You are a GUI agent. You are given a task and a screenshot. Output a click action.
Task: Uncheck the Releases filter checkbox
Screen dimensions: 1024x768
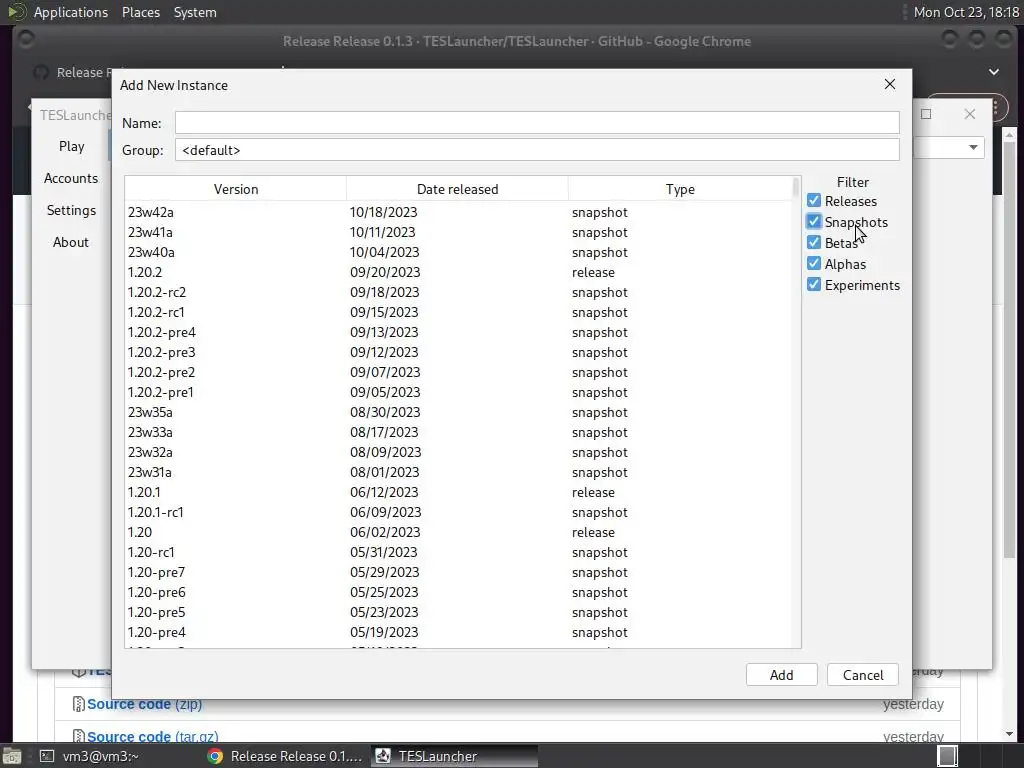(x=814, y=200)
